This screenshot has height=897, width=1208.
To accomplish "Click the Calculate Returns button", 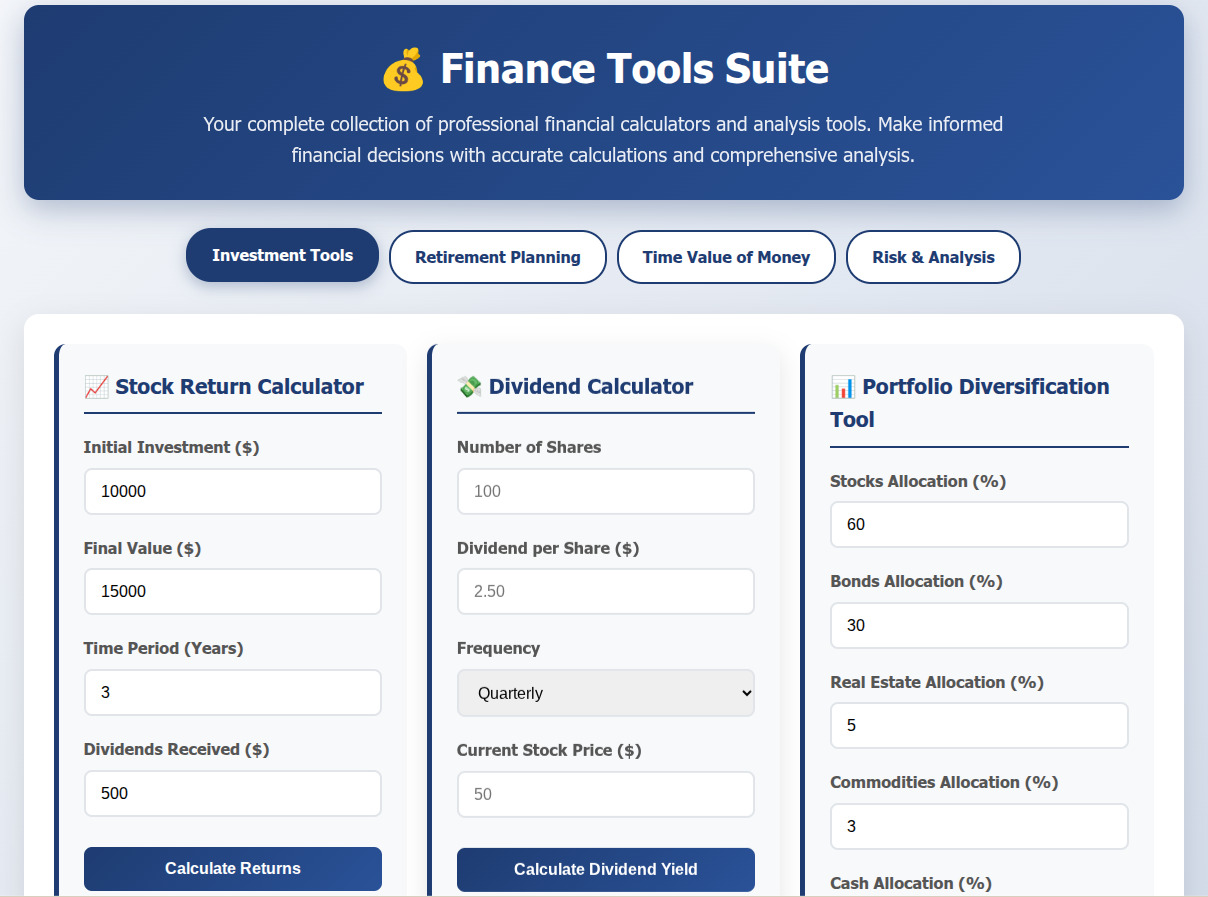I will click(x=233, y=868).
